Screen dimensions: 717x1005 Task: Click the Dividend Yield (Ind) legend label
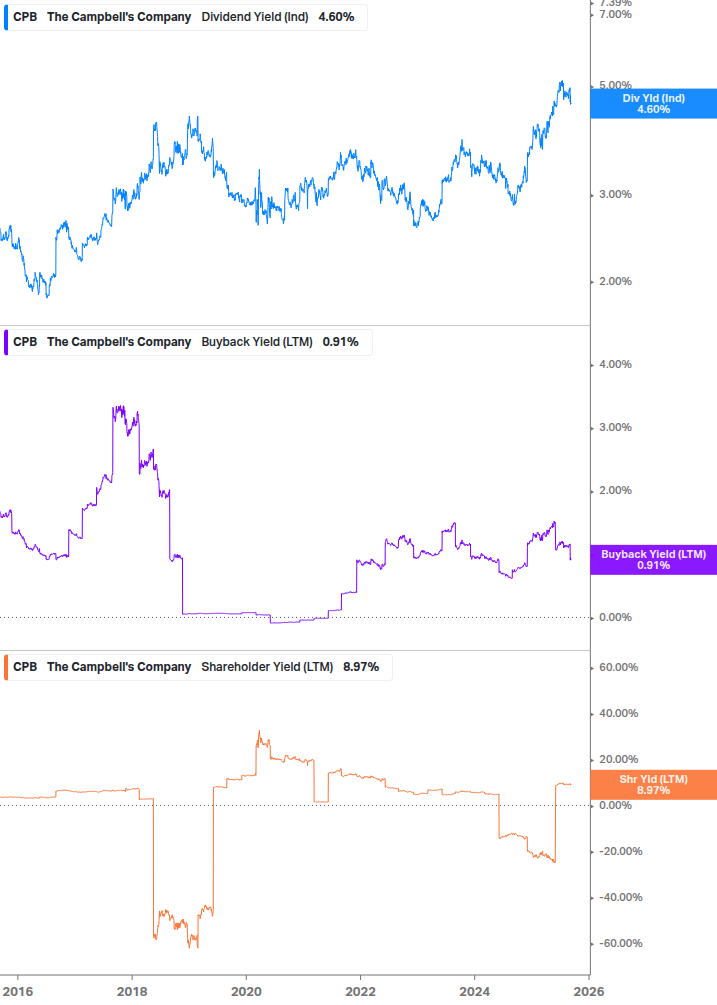point(254,17)
